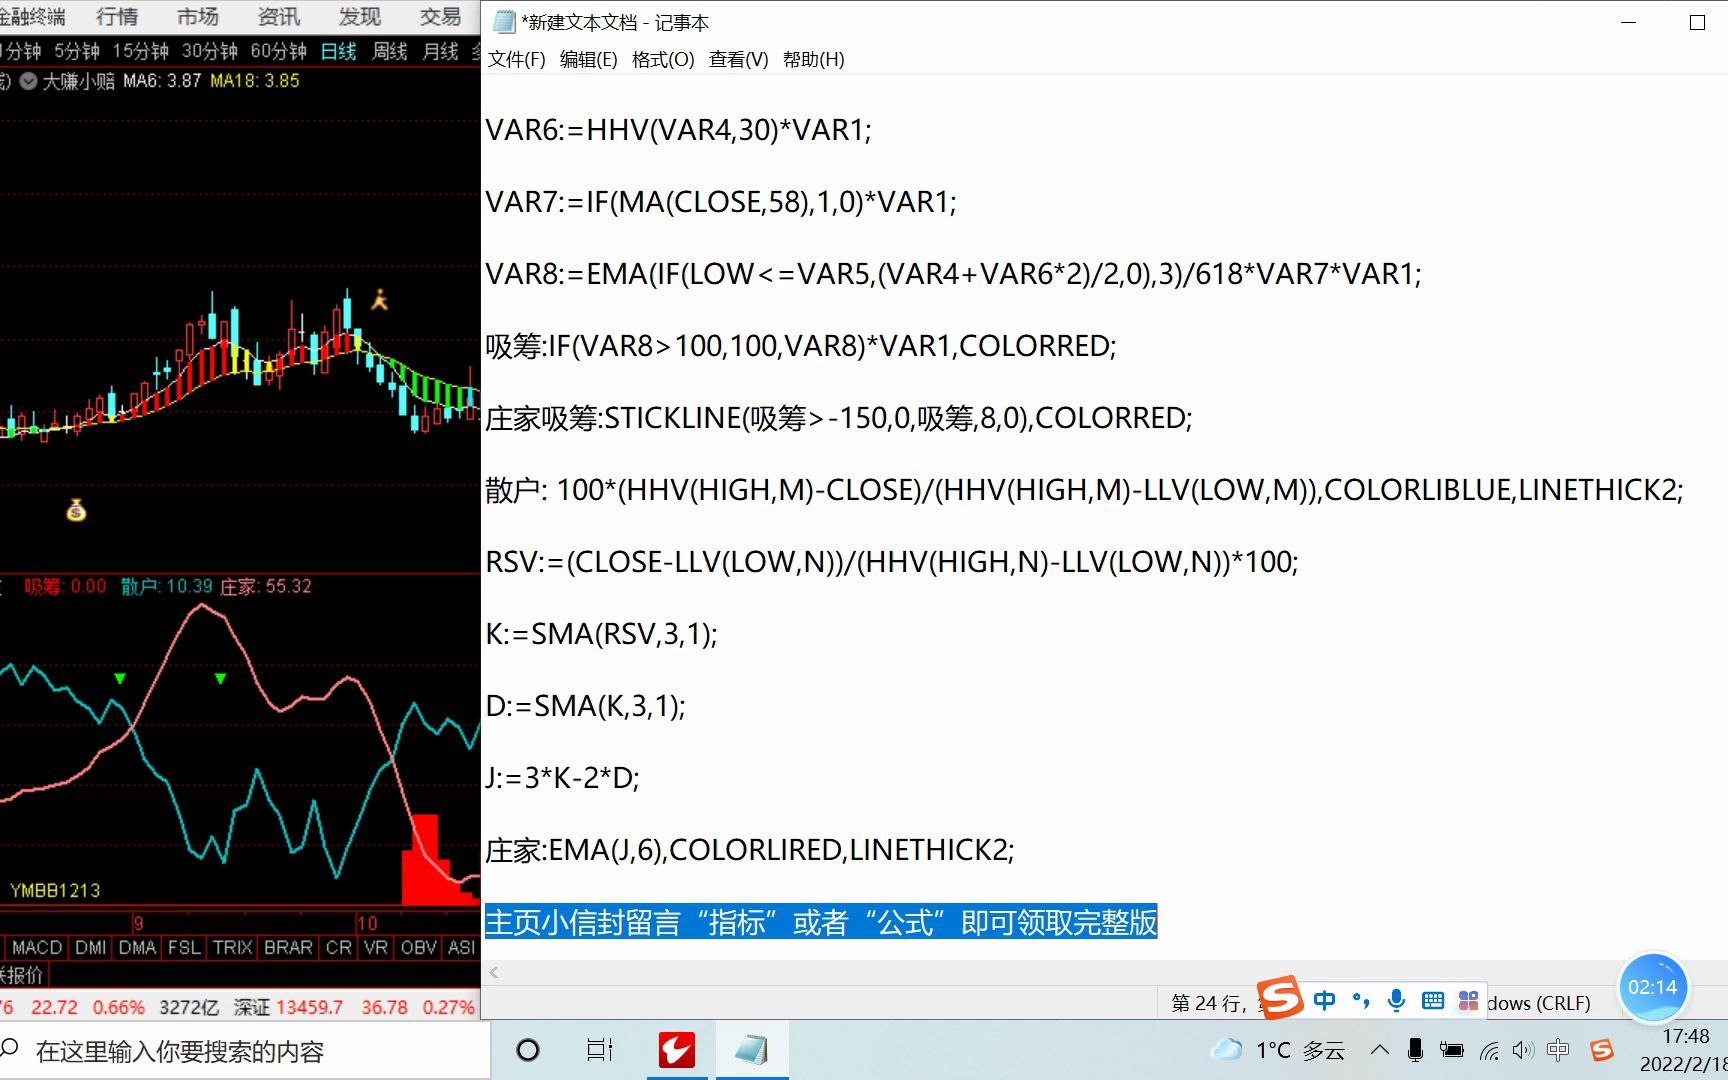The width and height of the screenshot is (1728, 1080).
Task: Click the Sogou input method logo
Action: pos(1280,997)
